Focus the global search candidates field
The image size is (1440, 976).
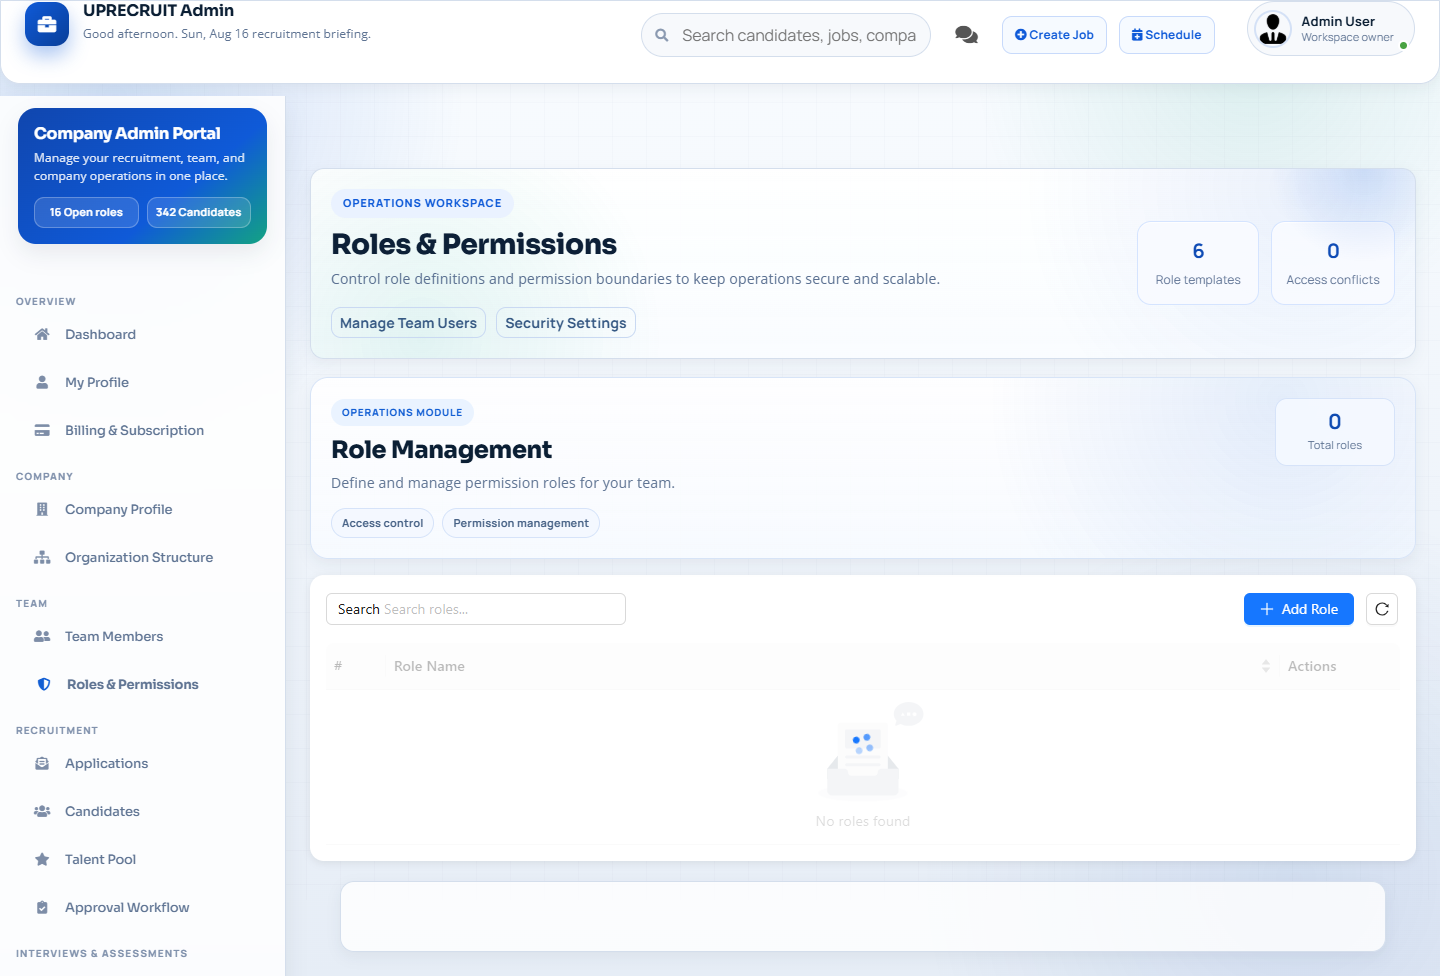point(786,35)
